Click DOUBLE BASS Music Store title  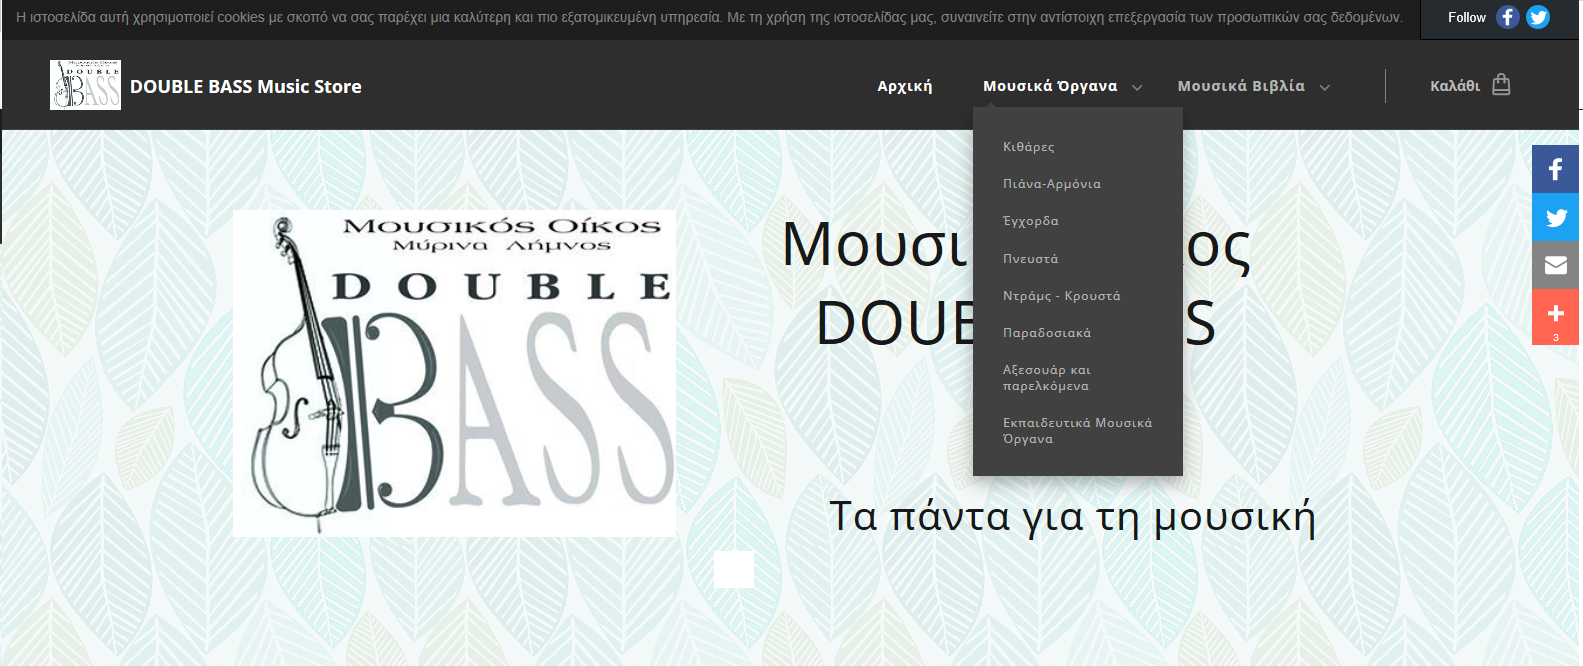[x=245, y=87]
